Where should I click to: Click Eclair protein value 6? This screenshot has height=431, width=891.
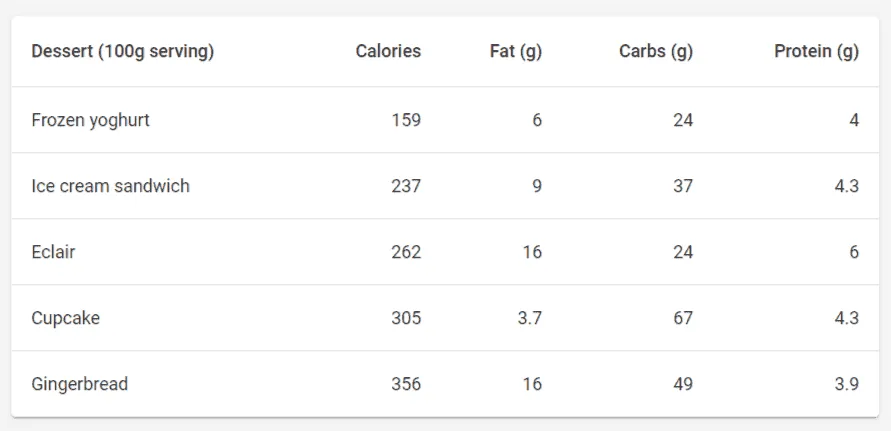pos(854,252)
